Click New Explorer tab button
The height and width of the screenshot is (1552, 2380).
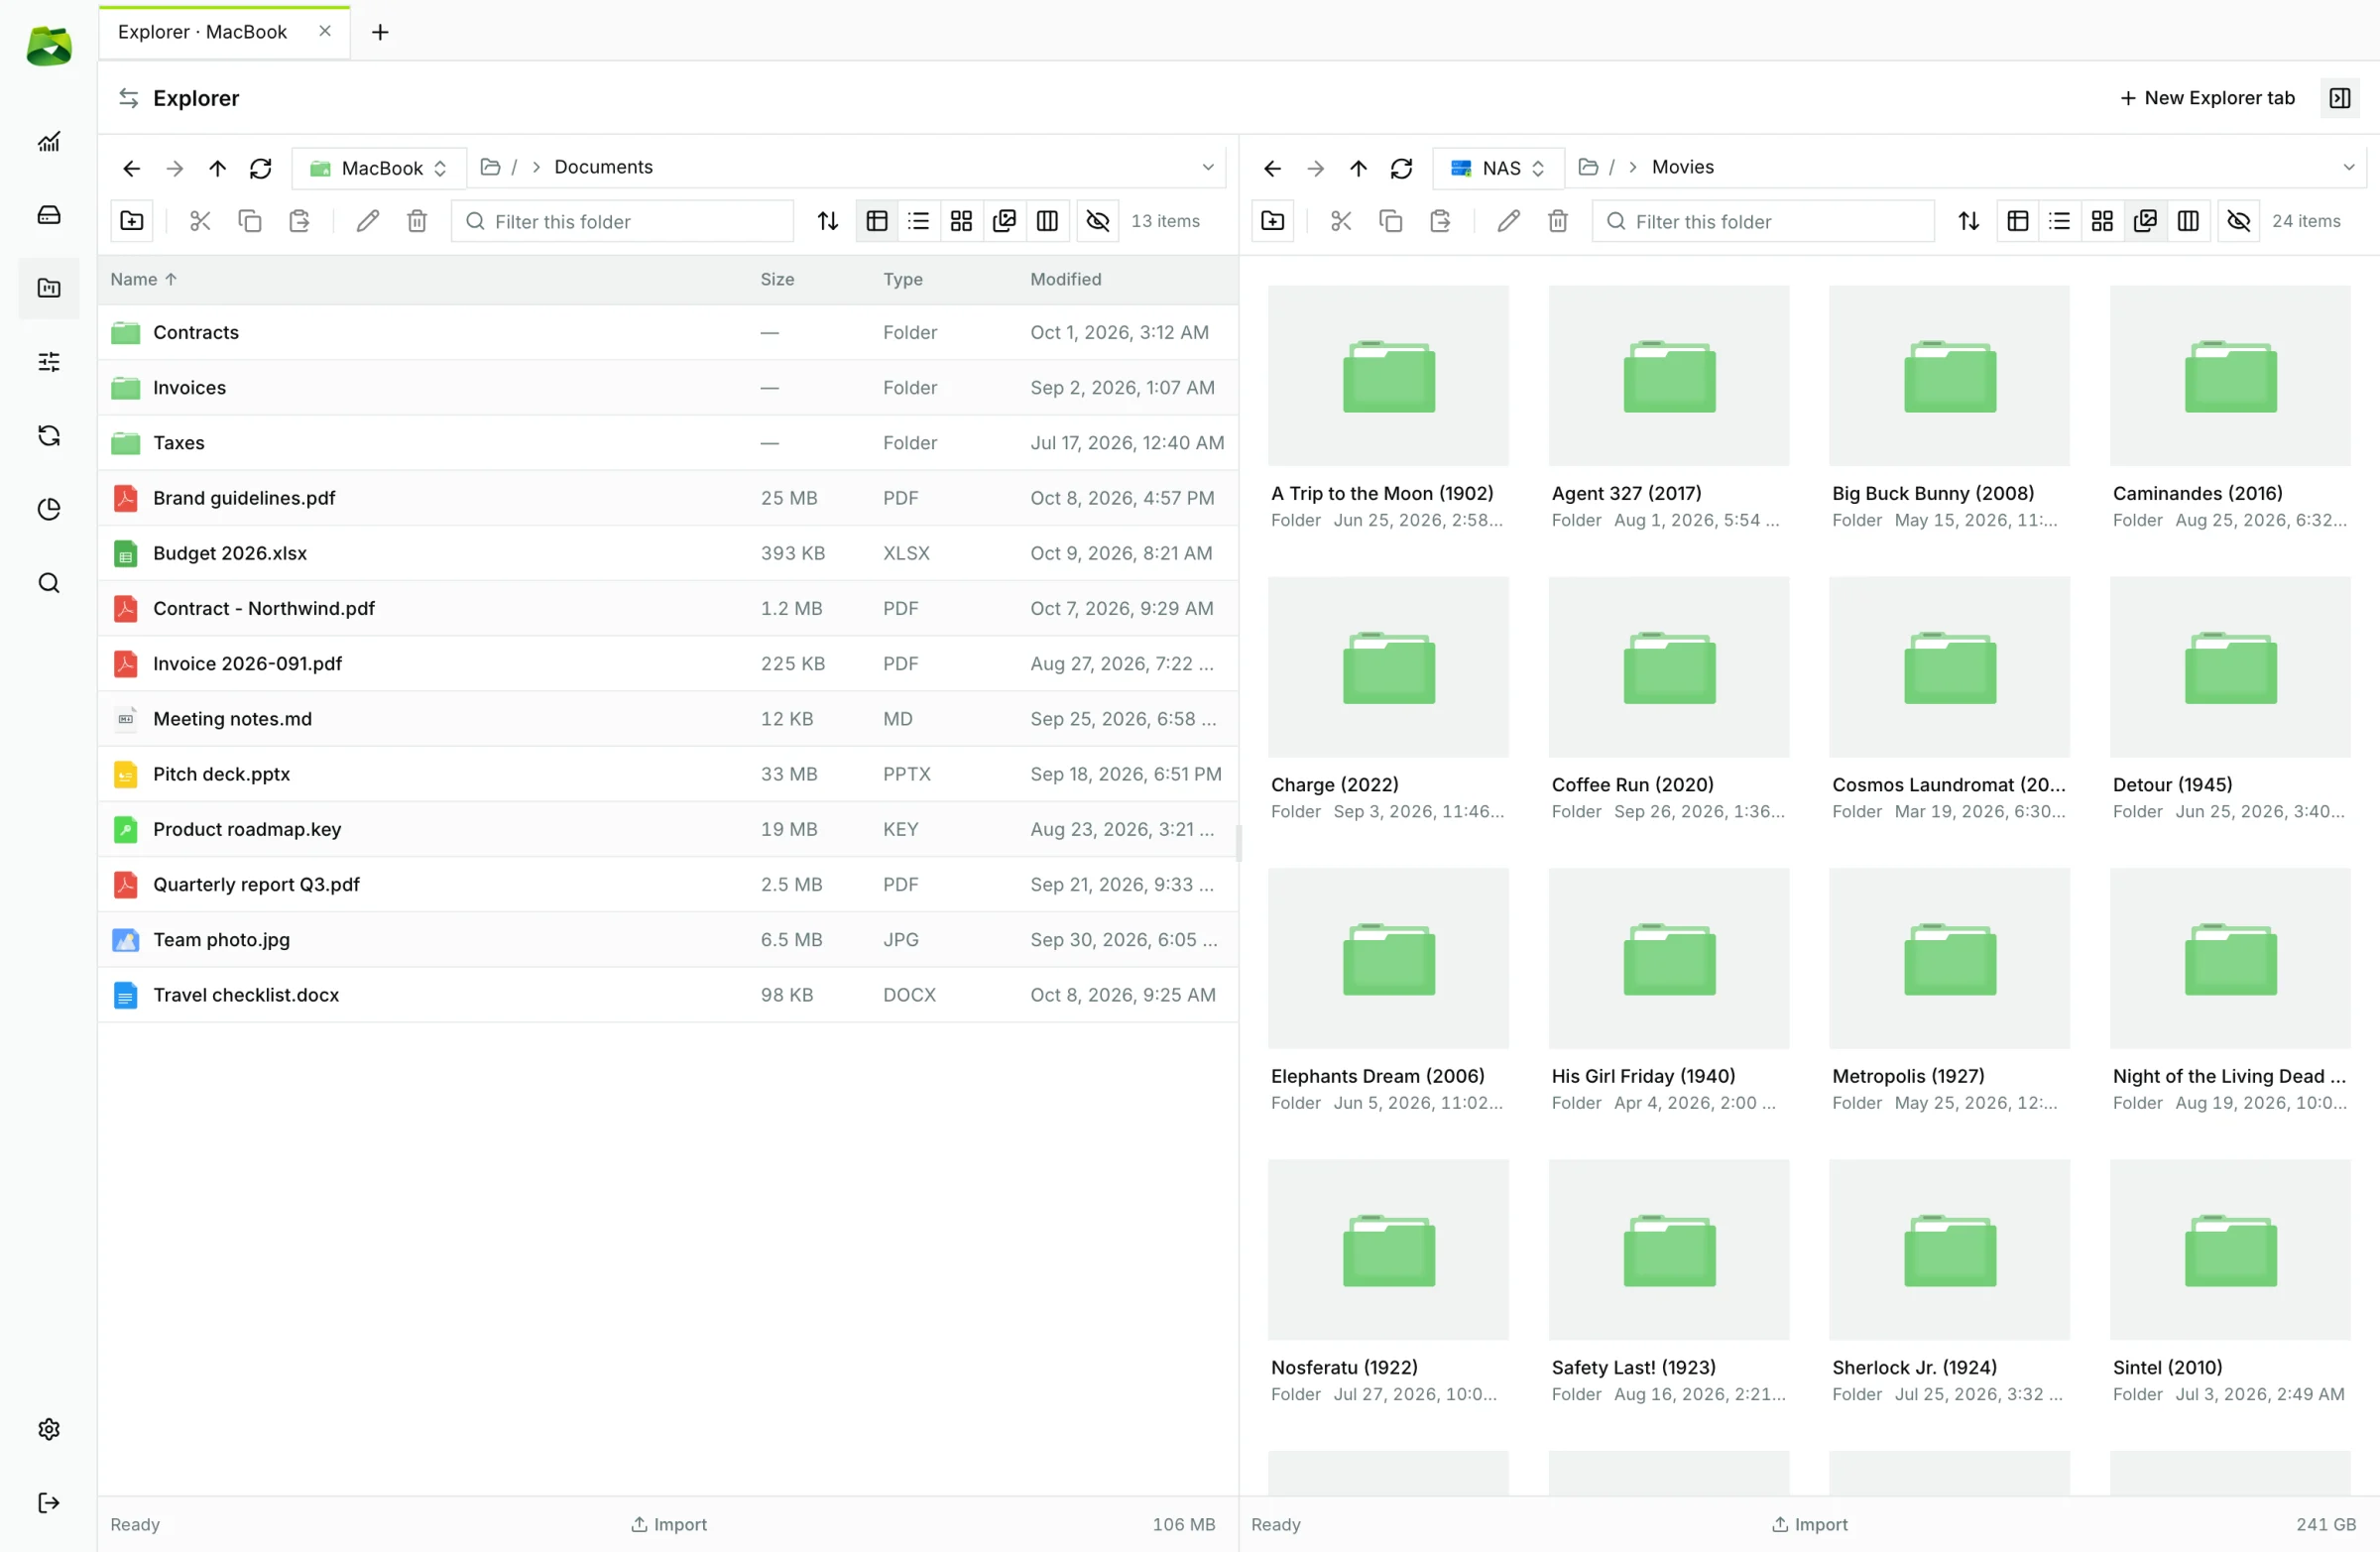click(x=2207, y=98)
